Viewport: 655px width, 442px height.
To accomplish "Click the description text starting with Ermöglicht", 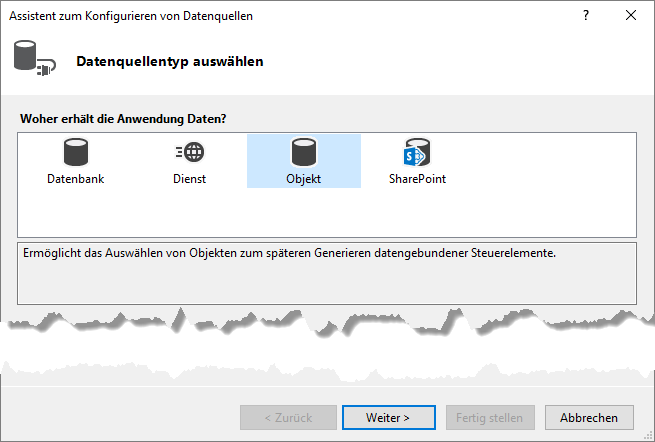I will (x=289, y=253).
